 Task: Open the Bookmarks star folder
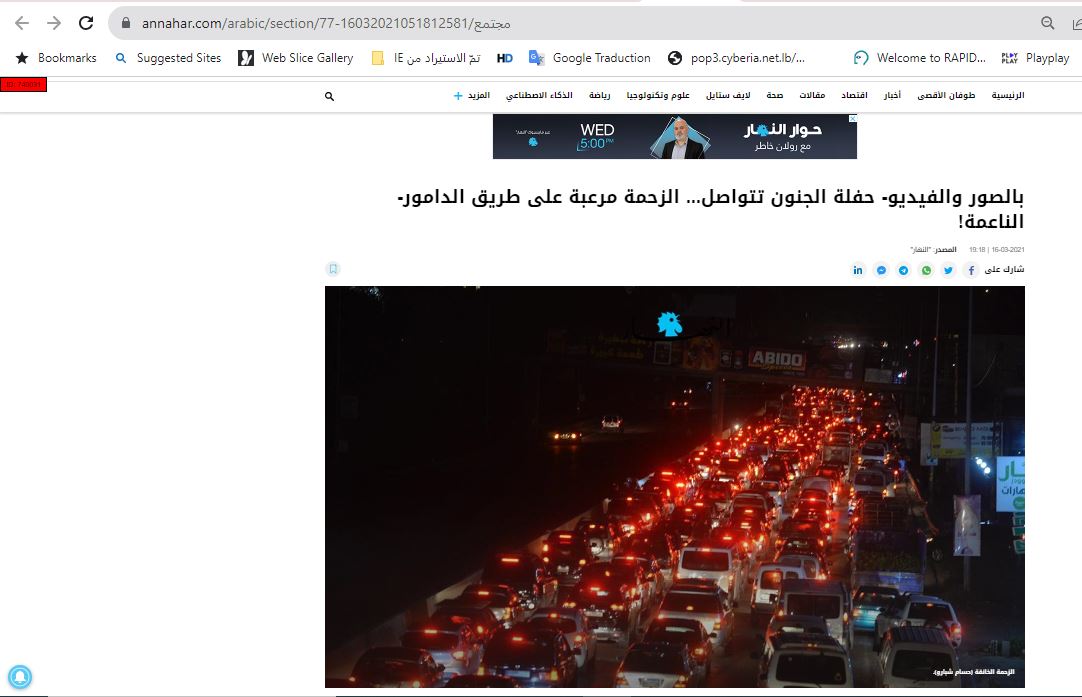pos(56,58)
